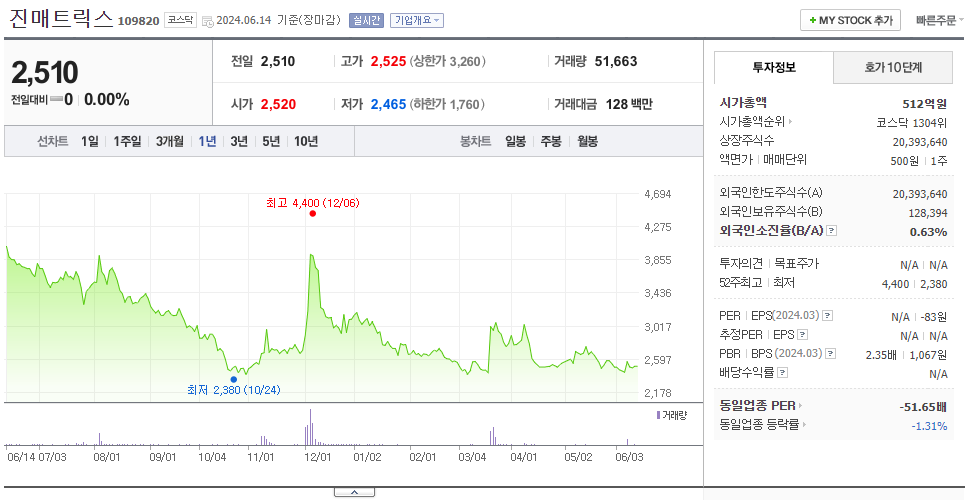
Task: Click the red 최고 4,400 marker dot
Action: click(312, 214)
